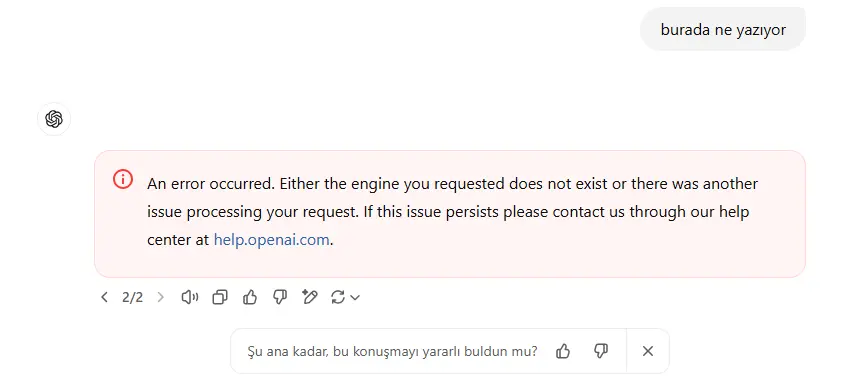Open the help.openai.com link

coord(271,240)
